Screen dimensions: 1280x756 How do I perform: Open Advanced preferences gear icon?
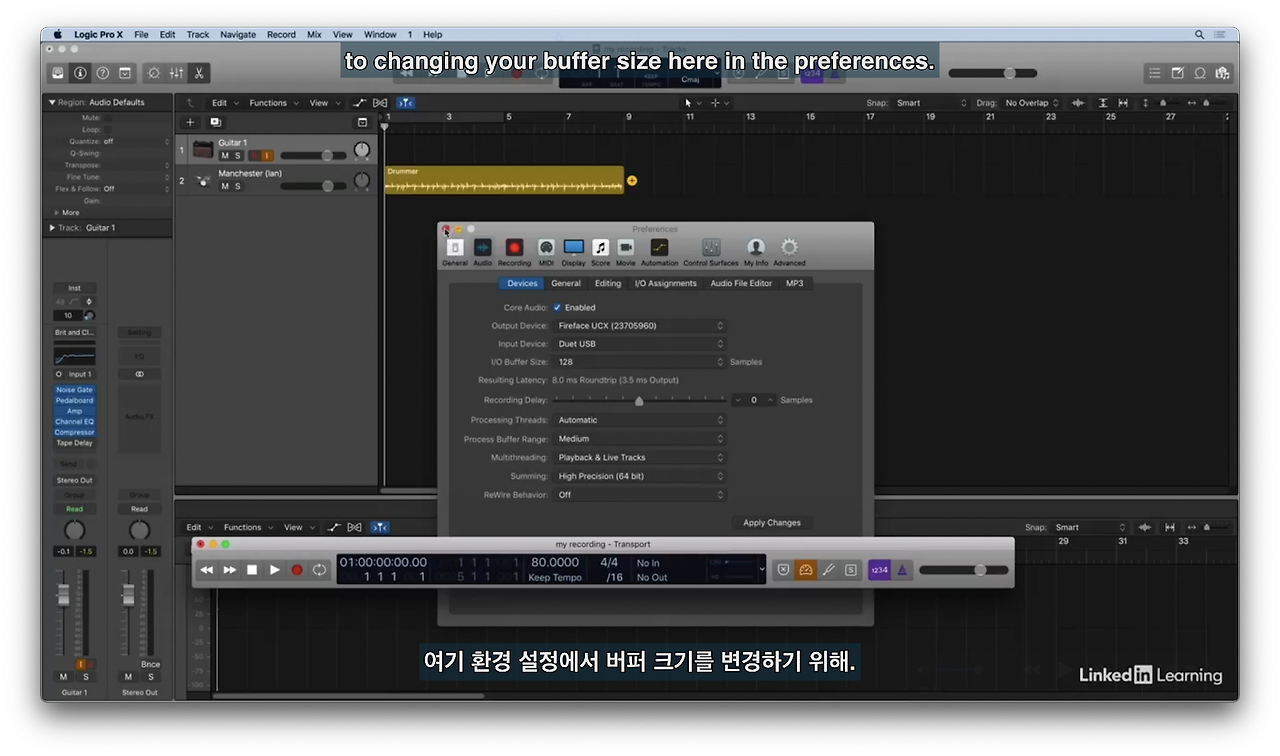click(x=789, y=252)
